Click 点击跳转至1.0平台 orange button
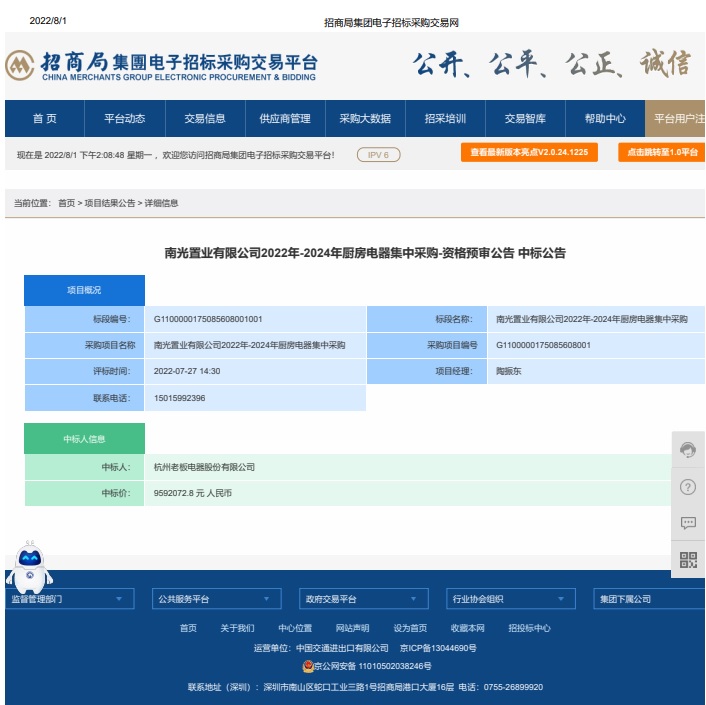706x705 pixels. 661,152
